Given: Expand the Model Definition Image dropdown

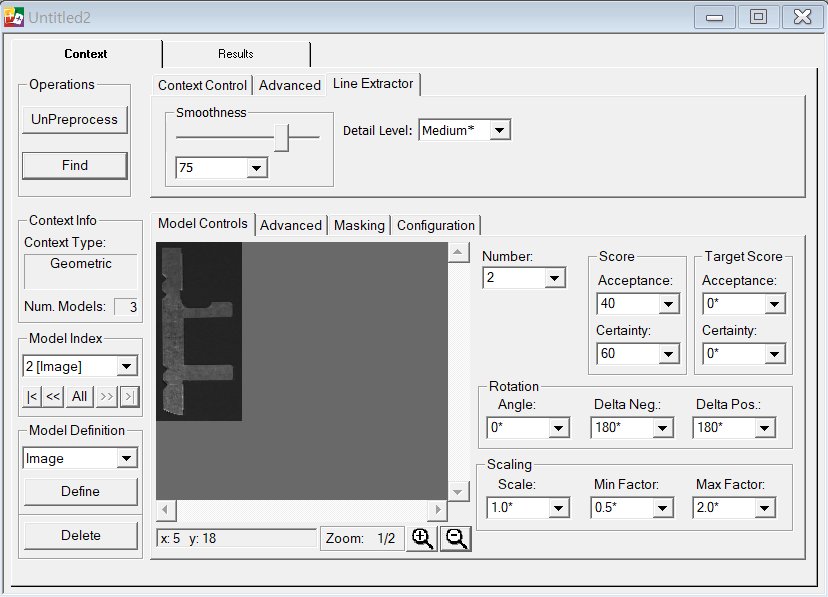Looking at the screenshot, I should [x=127, y=458].
